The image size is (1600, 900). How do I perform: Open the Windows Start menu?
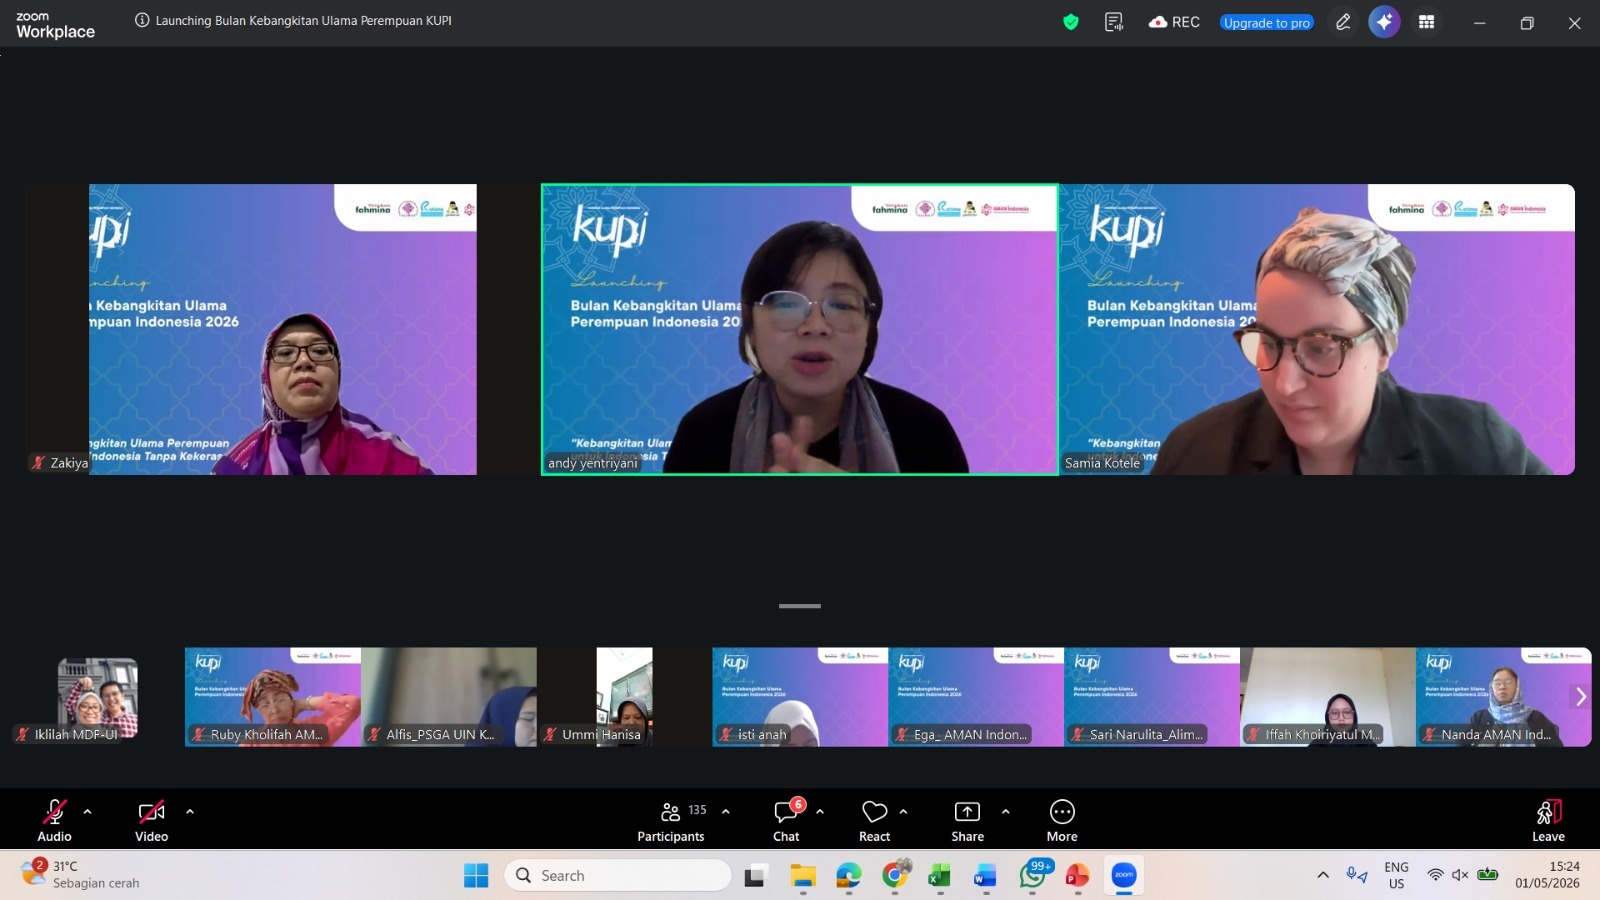476,876
